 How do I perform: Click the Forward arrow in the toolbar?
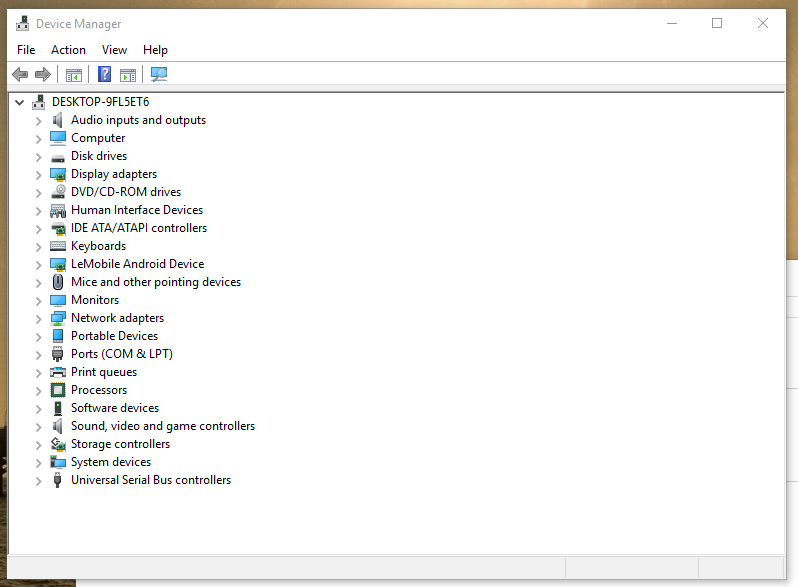tap(43, 75)
